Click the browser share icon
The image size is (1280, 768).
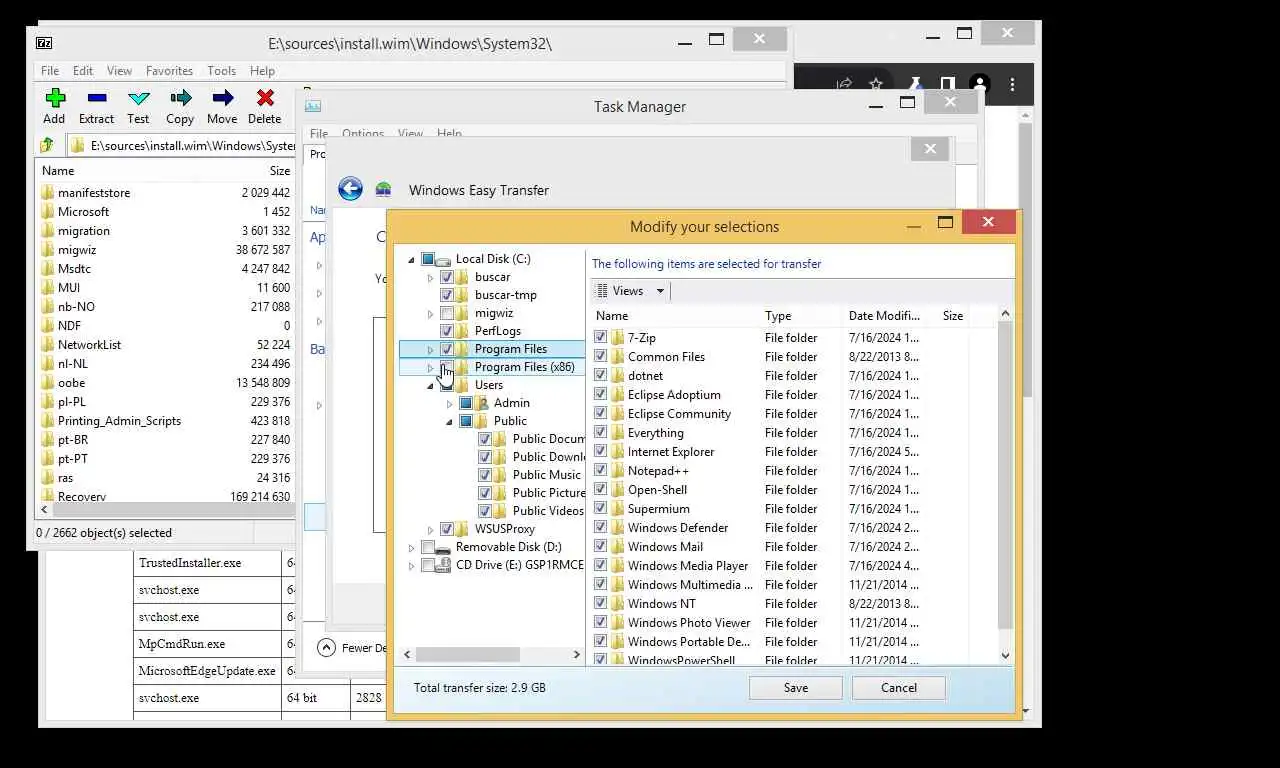pos(845,84)
